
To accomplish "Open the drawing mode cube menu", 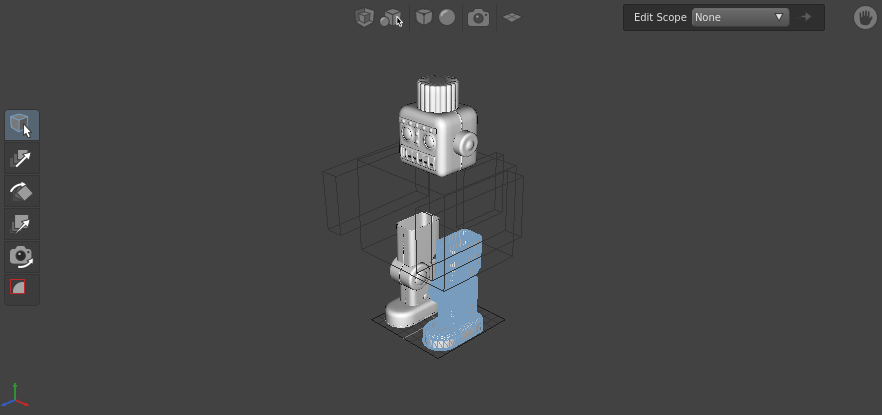I will [x=424, y=17].
